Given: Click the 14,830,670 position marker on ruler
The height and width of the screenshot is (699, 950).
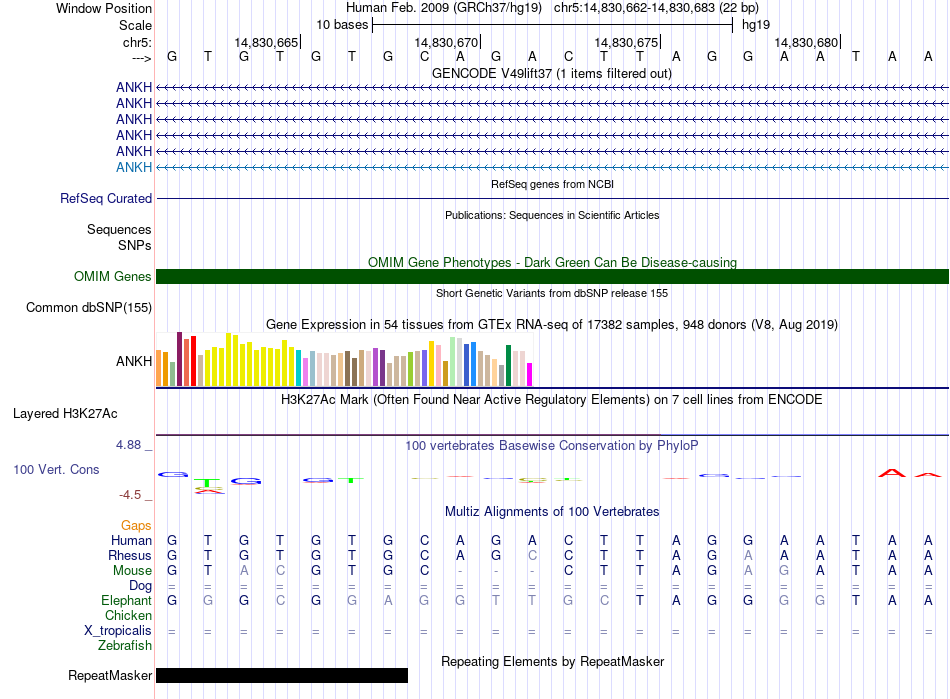Looking at the screenshot, I should pos(446,43).
